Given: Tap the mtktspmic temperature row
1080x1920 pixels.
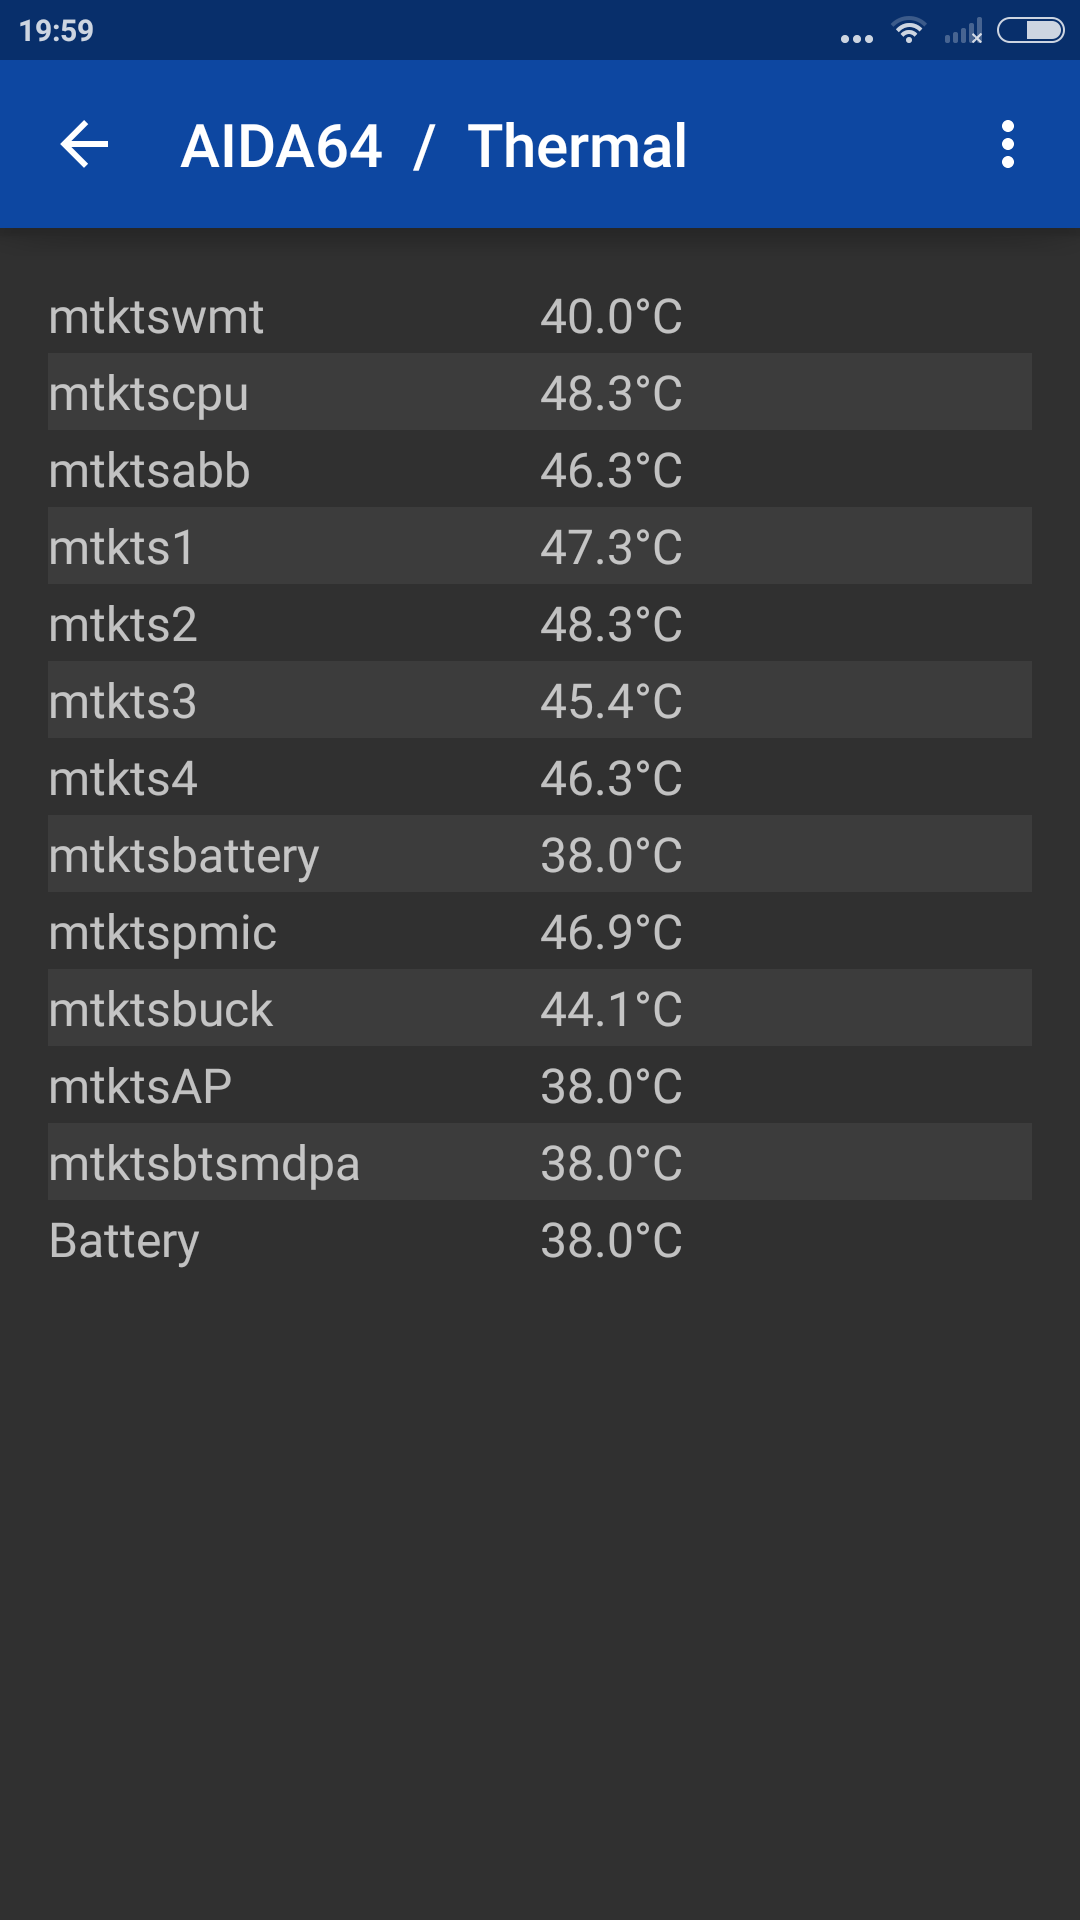Looking at the screenshot, I should tap(540, 932).
